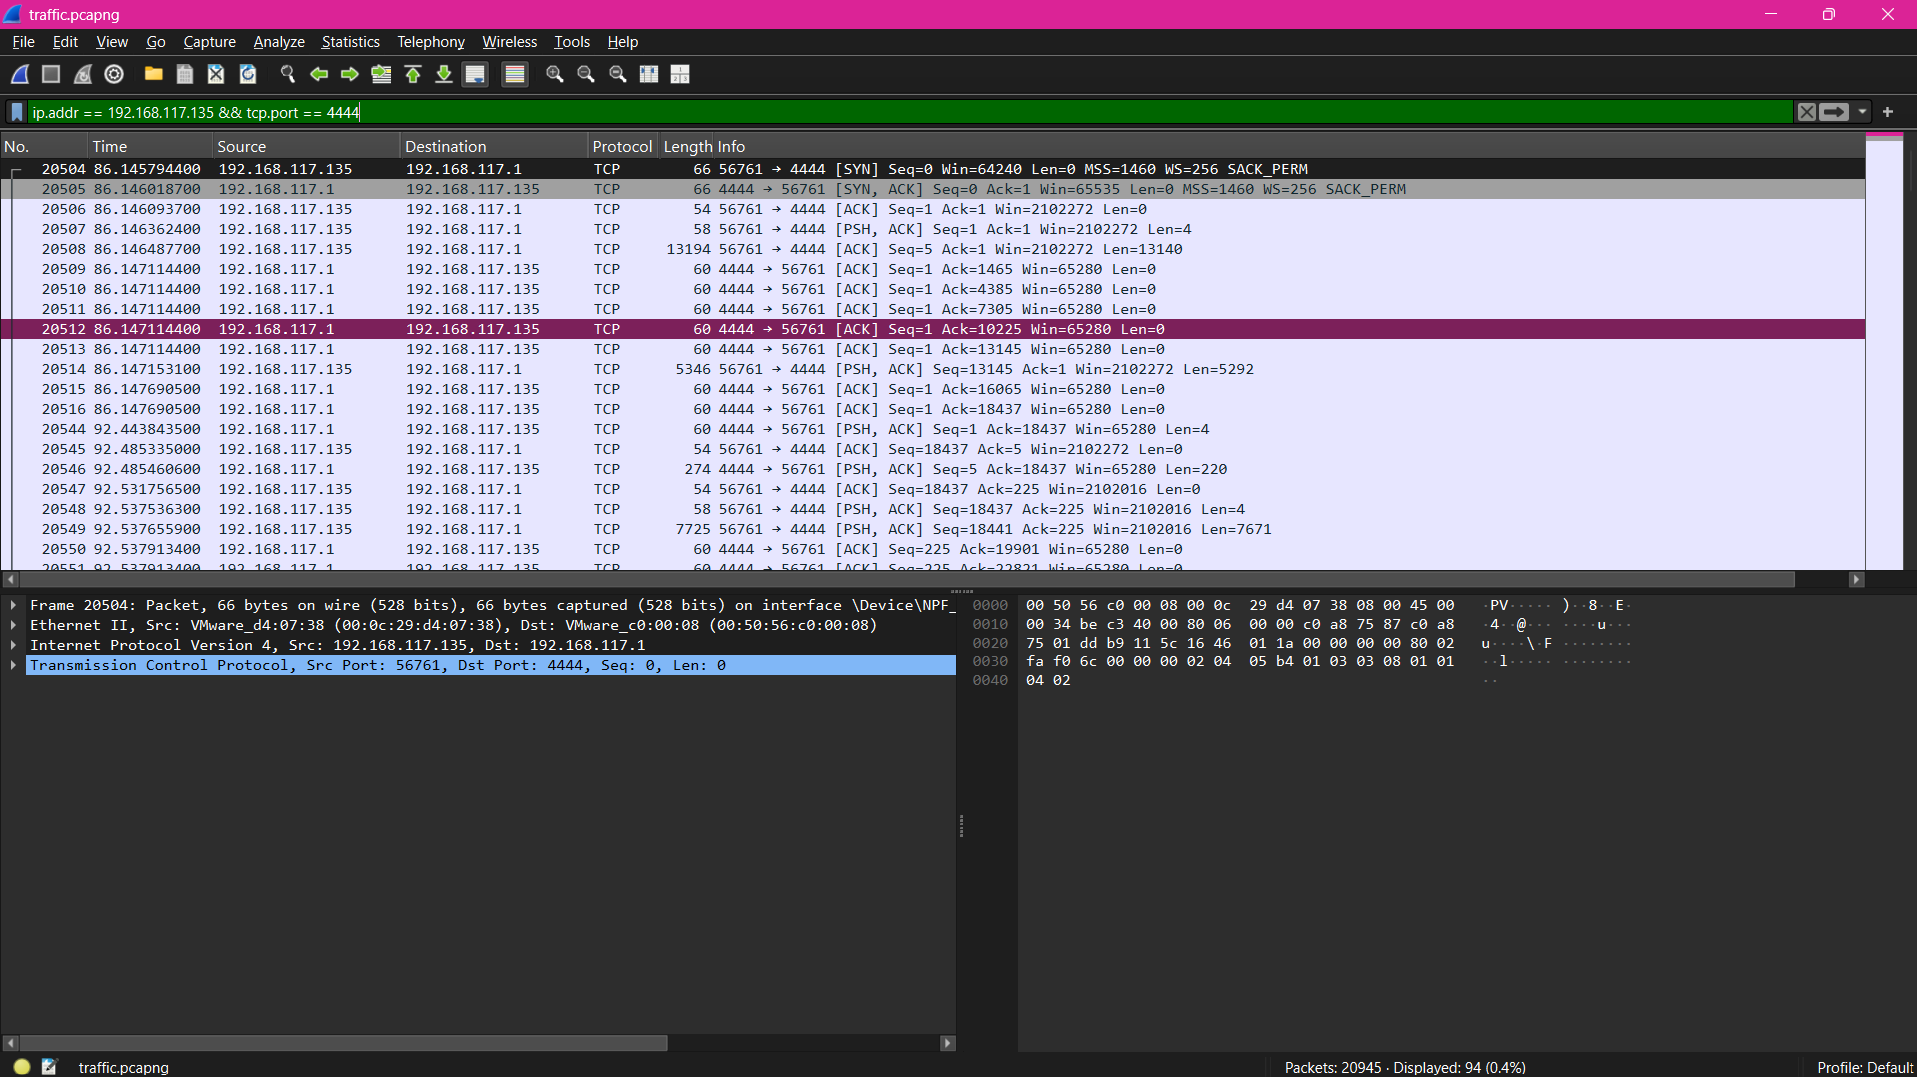1917x1077 pixels.
Task: Open the Capture menu
Action: click(209, 42)
